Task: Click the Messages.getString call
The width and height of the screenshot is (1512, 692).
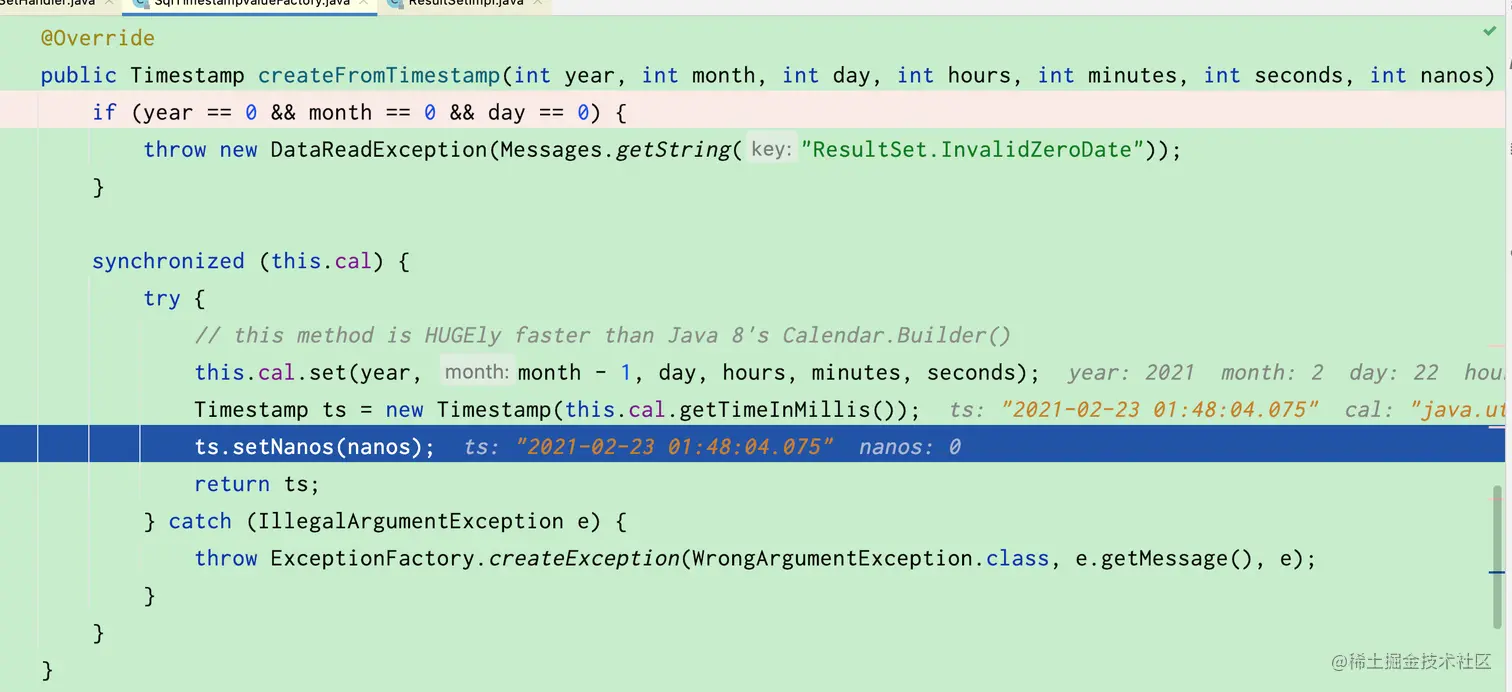Action: click(620, 150)
